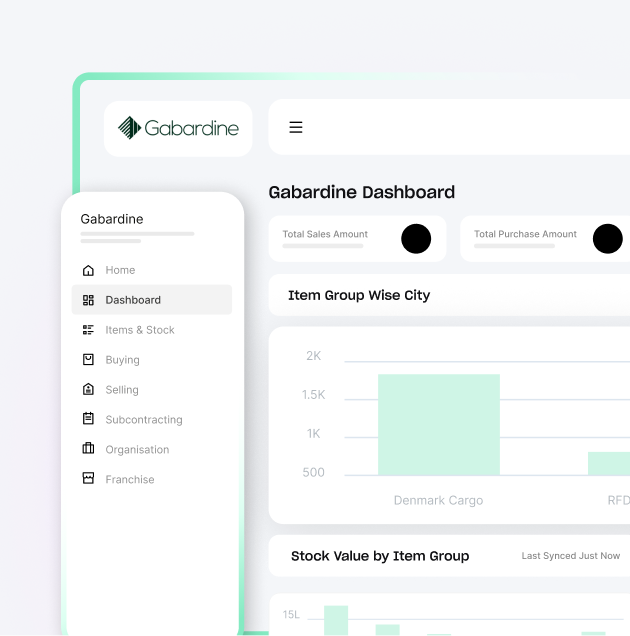Open the Items & Stock menu item
Viewport: 630px width, 636px height.
(x=152, y=330)
